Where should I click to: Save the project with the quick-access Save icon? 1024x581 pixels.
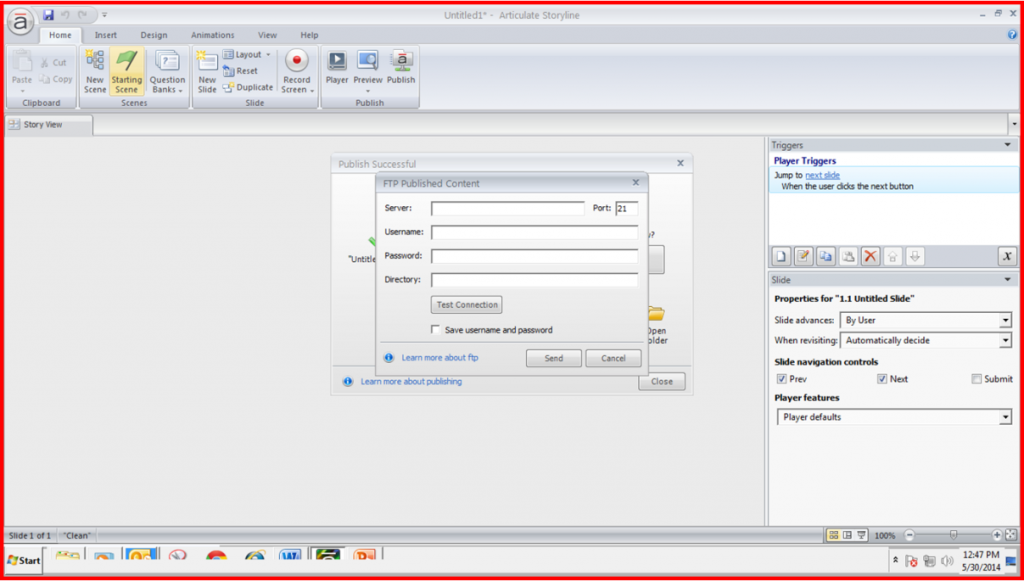click(x=48, y=14)
